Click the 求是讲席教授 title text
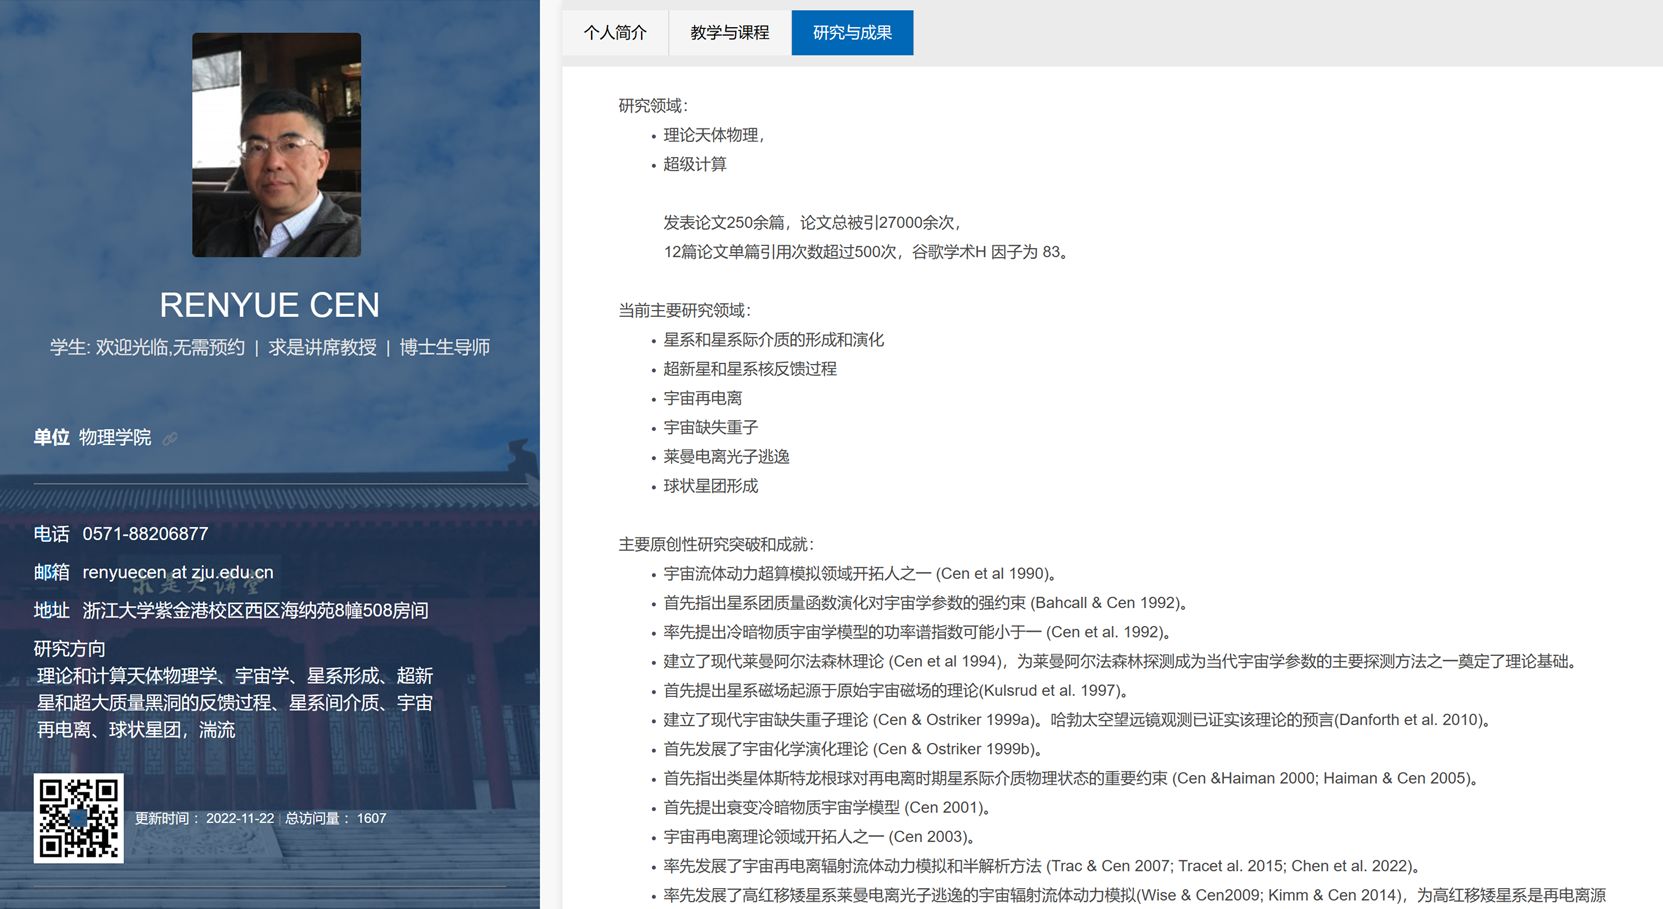Image resolution: width=1663 pixels, height=909 pixels. click(x=322, y=347)
